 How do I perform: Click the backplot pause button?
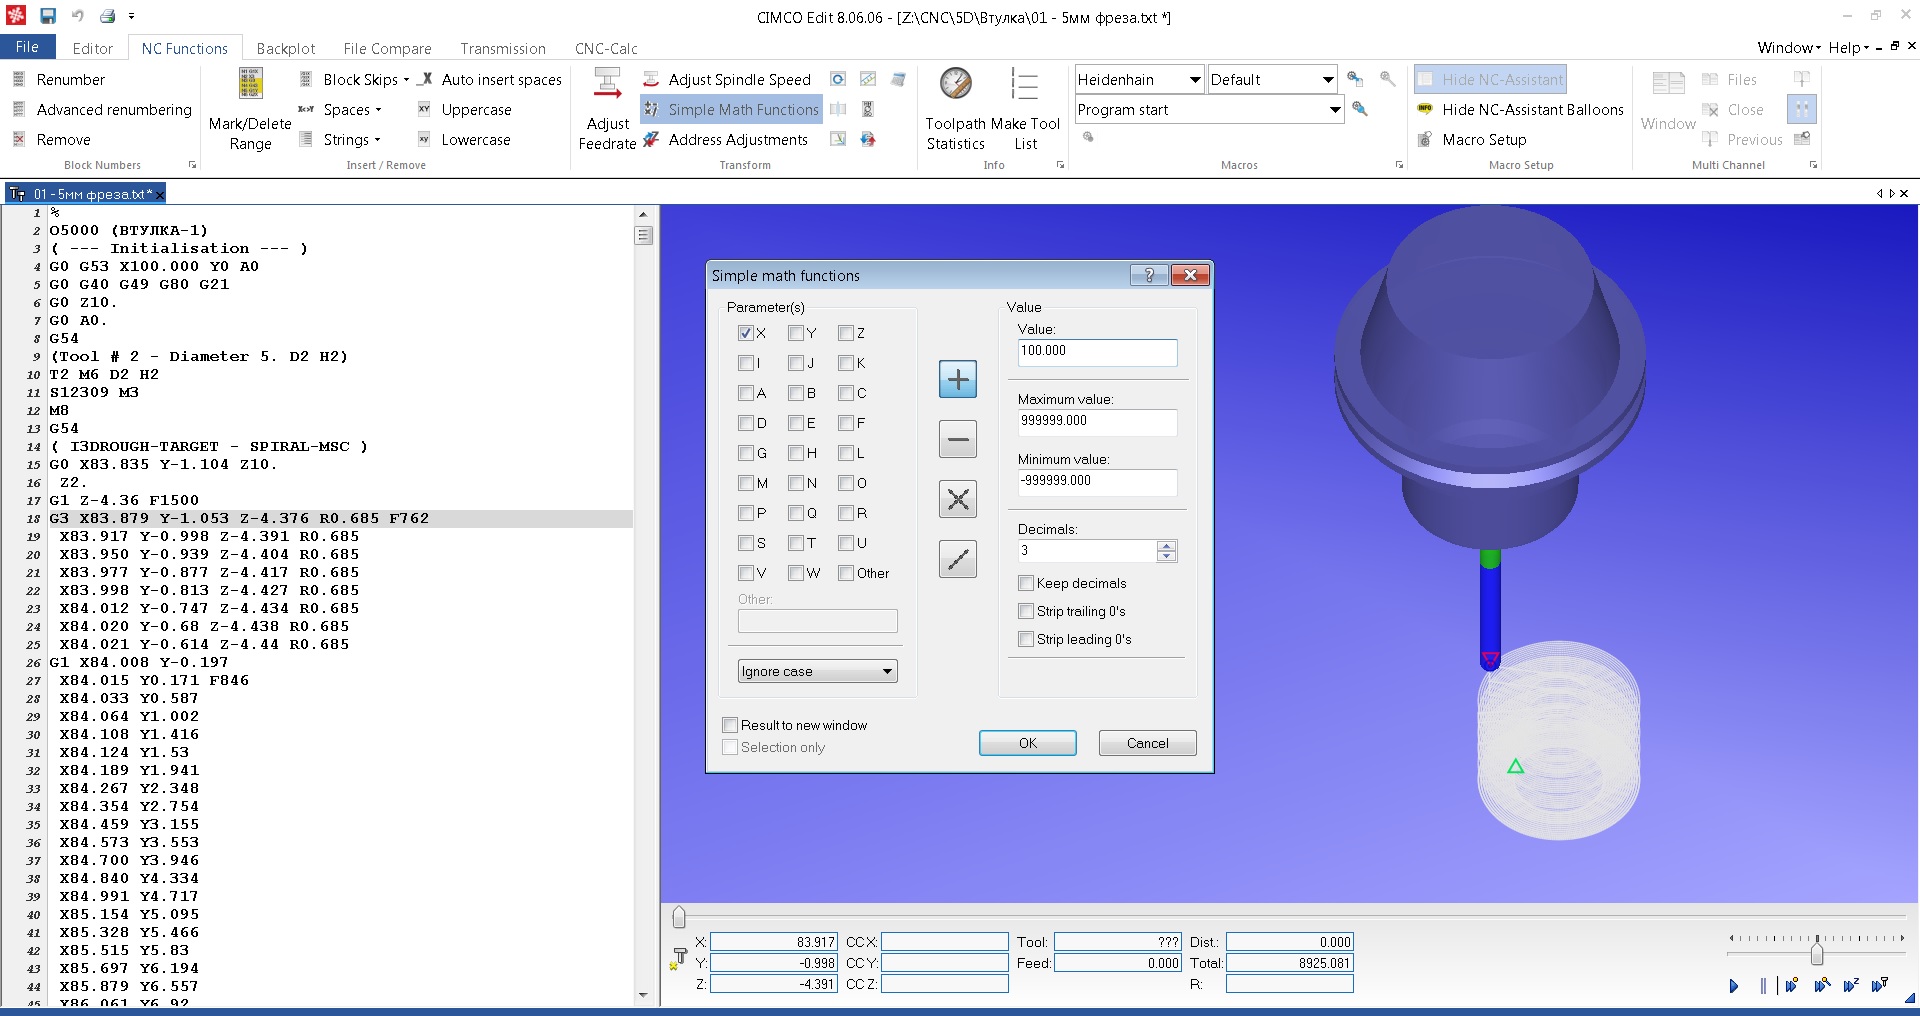1764,986
